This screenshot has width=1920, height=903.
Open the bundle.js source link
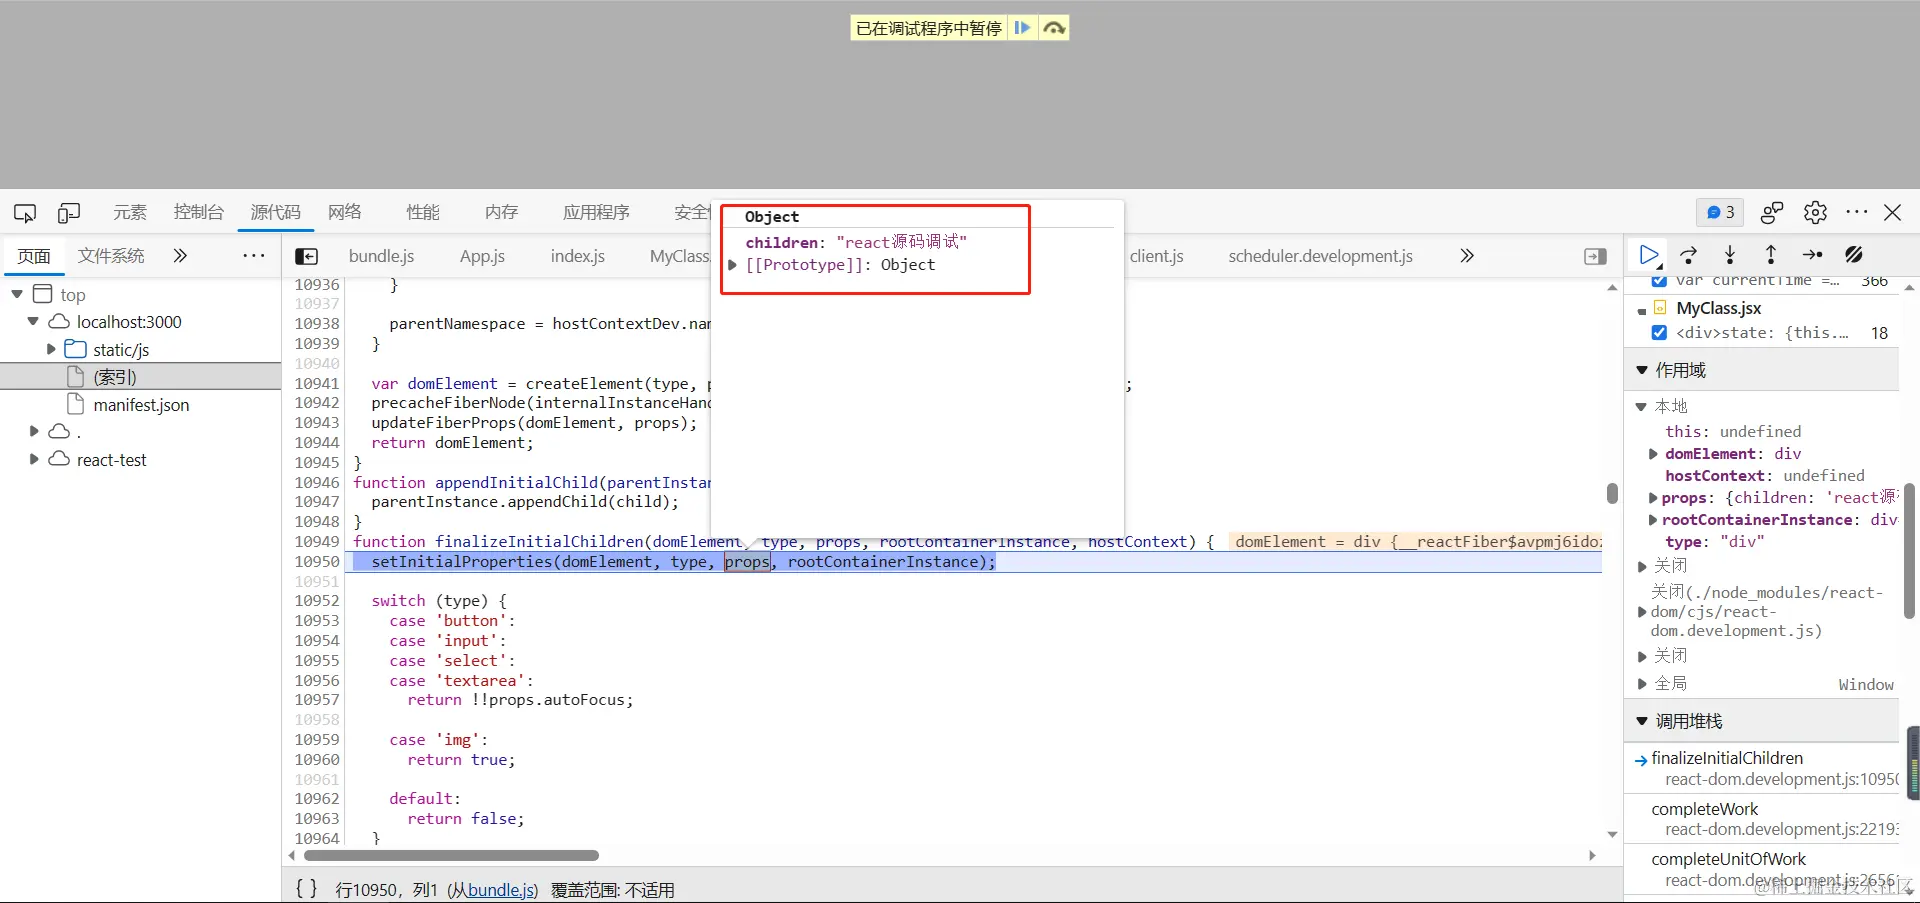point(502,890)
